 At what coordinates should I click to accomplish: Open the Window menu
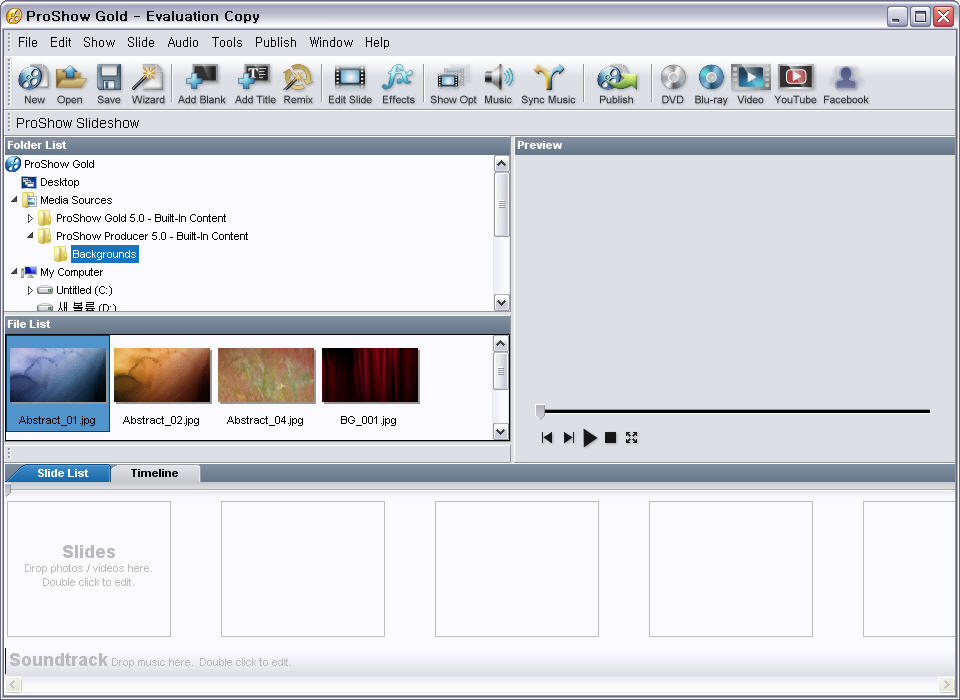pos(331,42)
